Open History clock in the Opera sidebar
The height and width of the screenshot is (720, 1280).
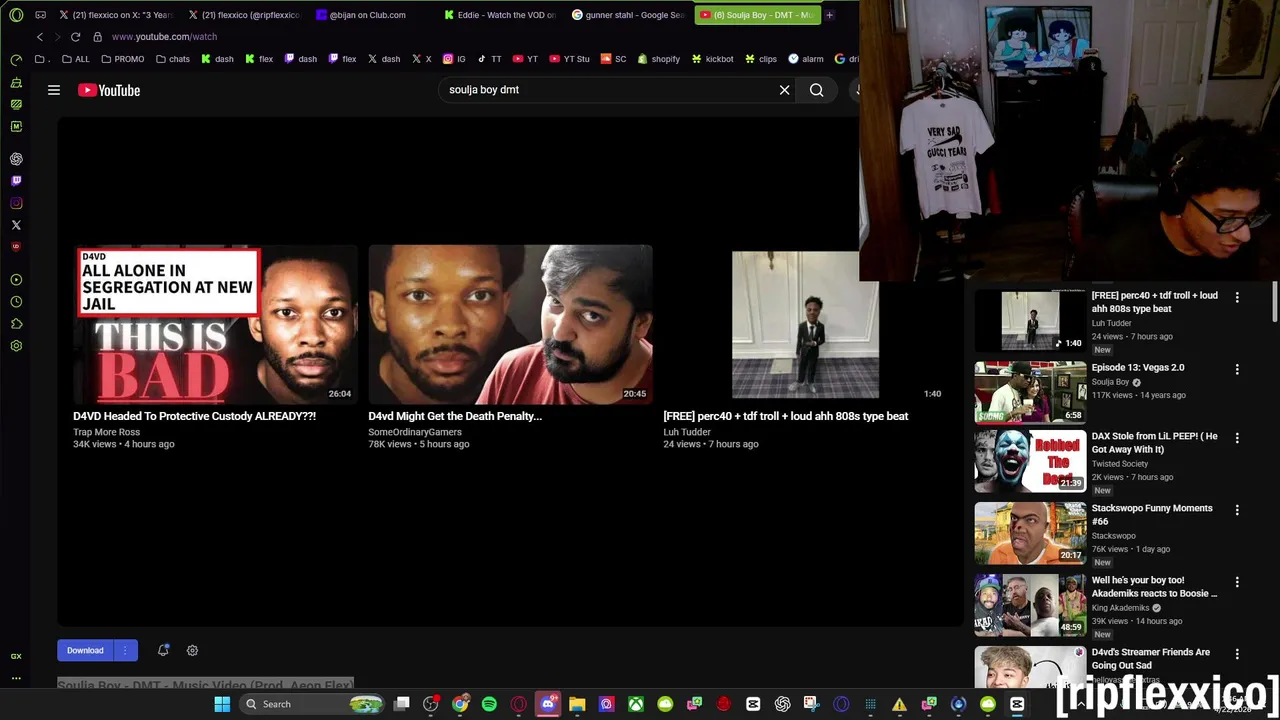pos(16,302)
